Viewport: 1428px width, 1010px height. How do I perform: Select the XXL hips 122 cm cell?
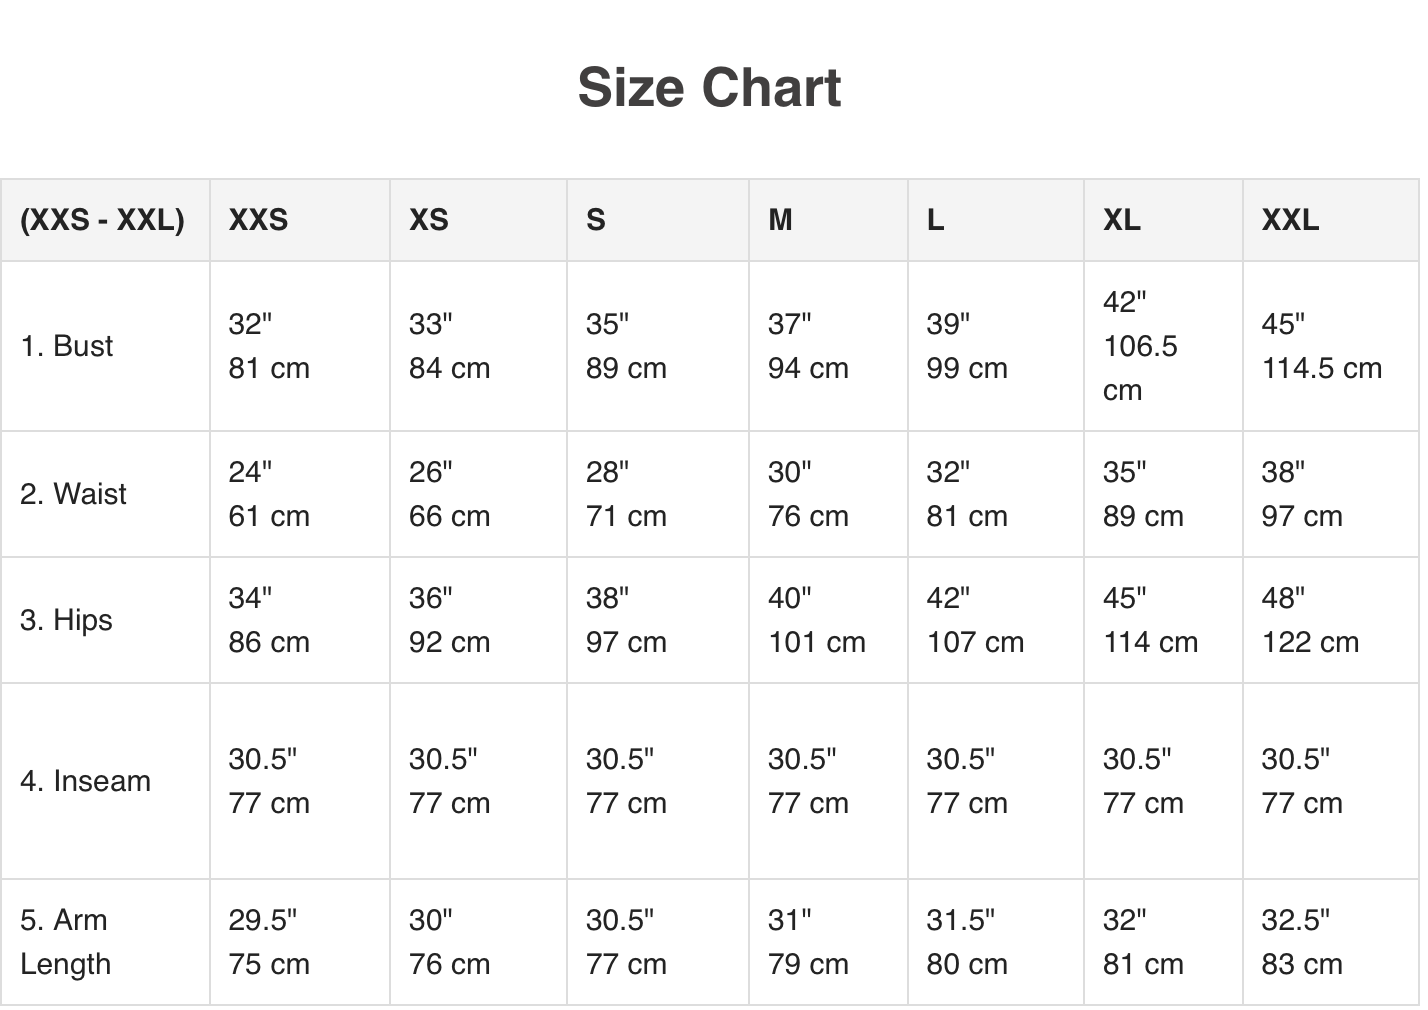(1310, 620)
